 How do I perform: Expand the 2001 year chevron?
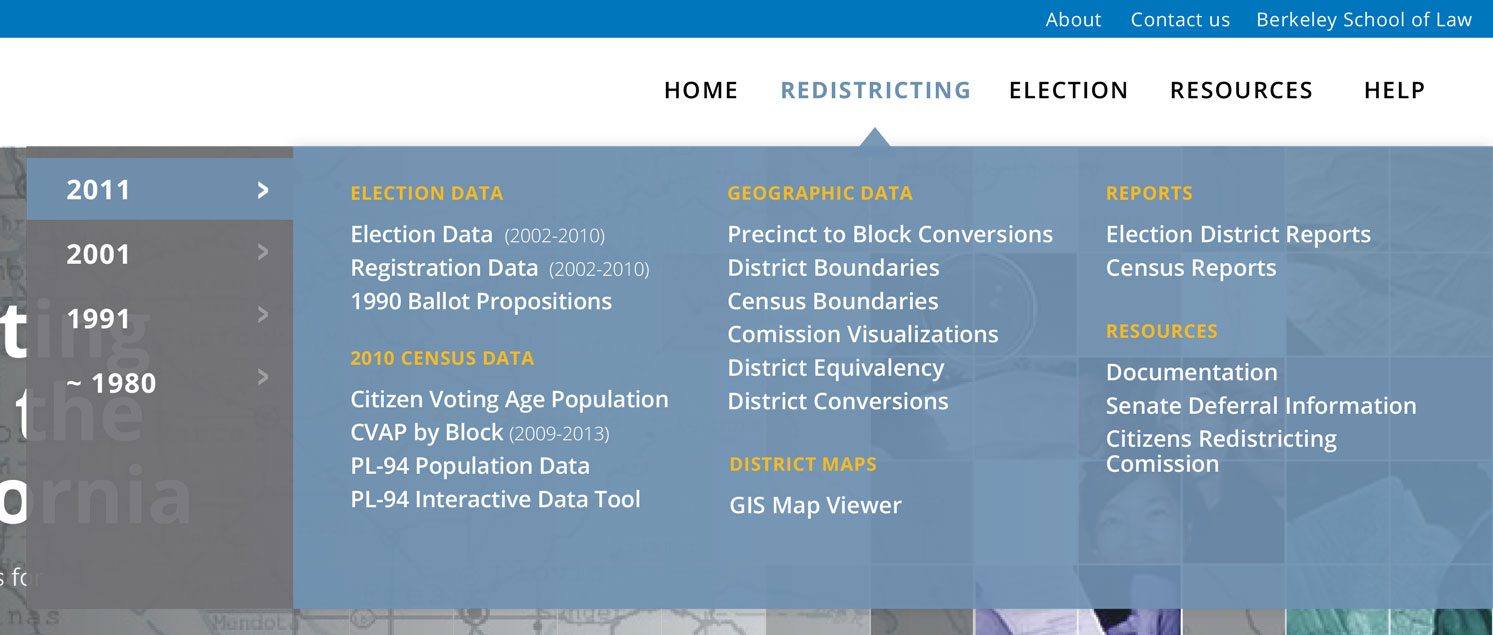pyautogui.click(x=263, y=252)
